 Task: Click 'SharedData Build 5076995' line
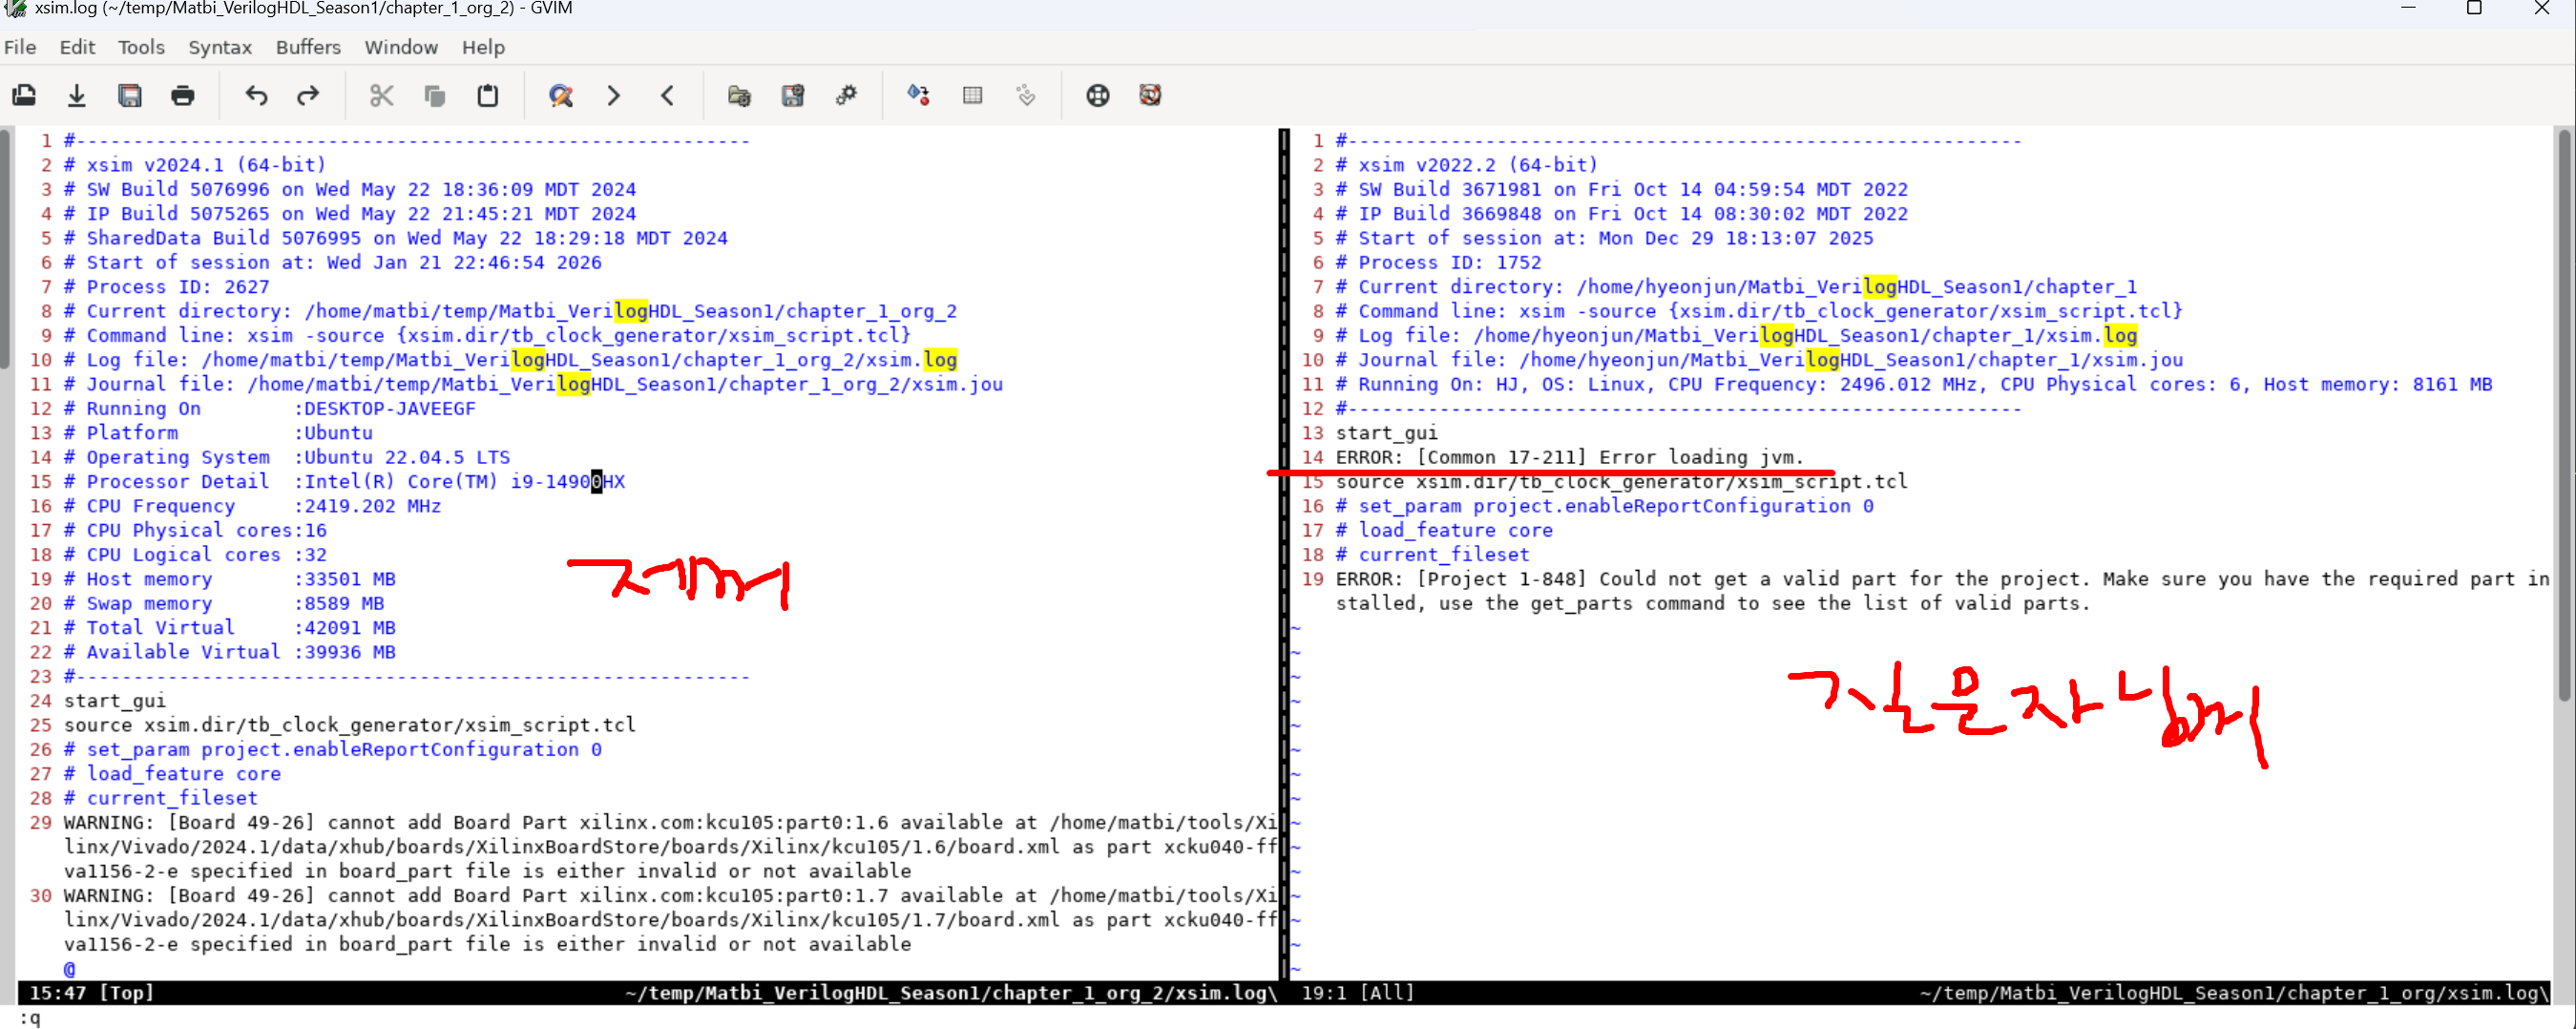click(396, 238)
